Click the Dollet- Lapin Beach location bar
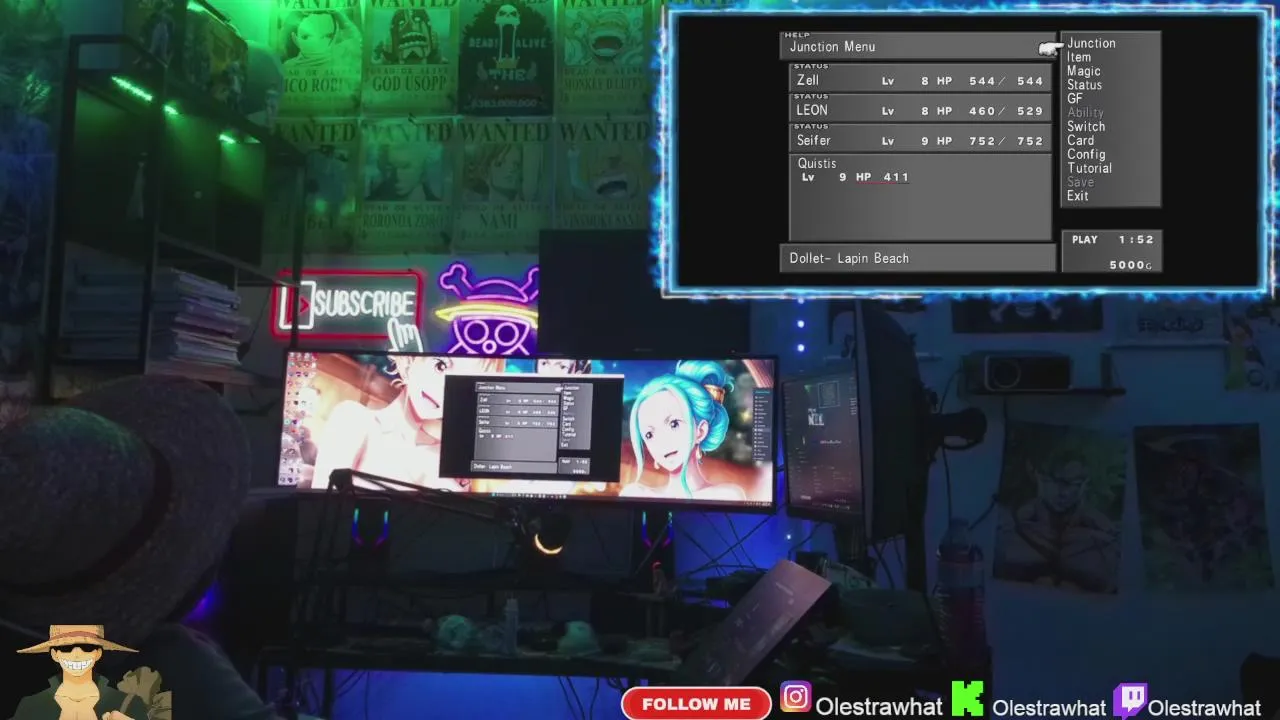The image size is (1280, 720). tap(917, 258)
